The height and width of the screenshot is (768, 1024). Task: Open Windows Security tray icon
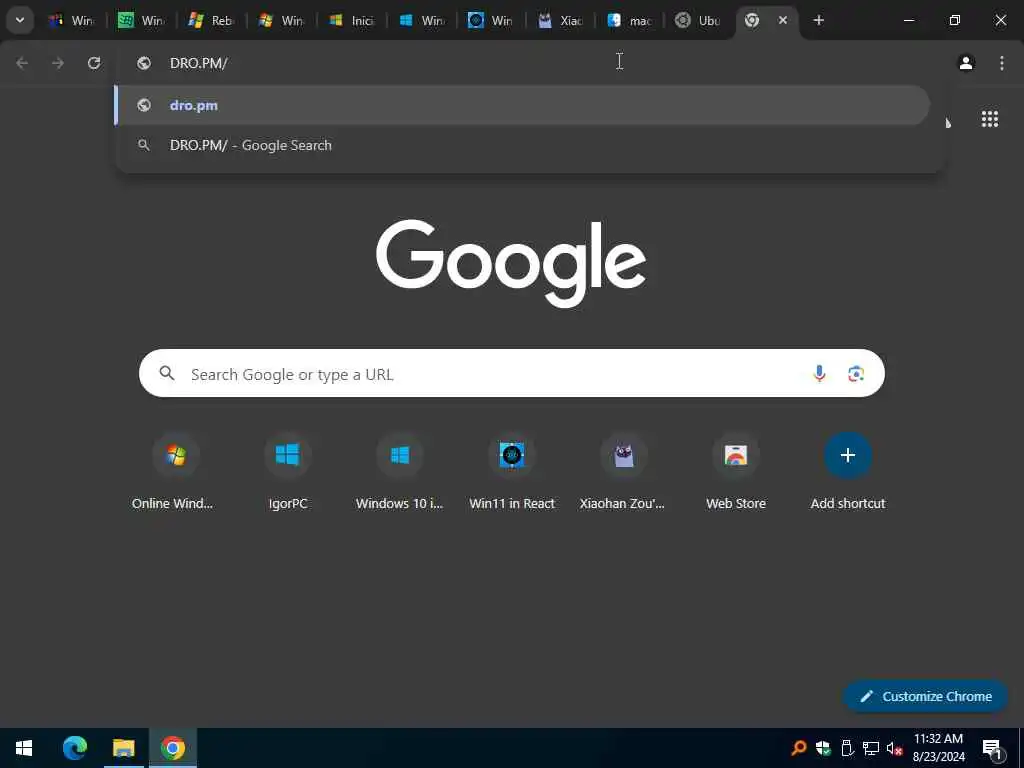pyautogui.click(x=823, y=748)
